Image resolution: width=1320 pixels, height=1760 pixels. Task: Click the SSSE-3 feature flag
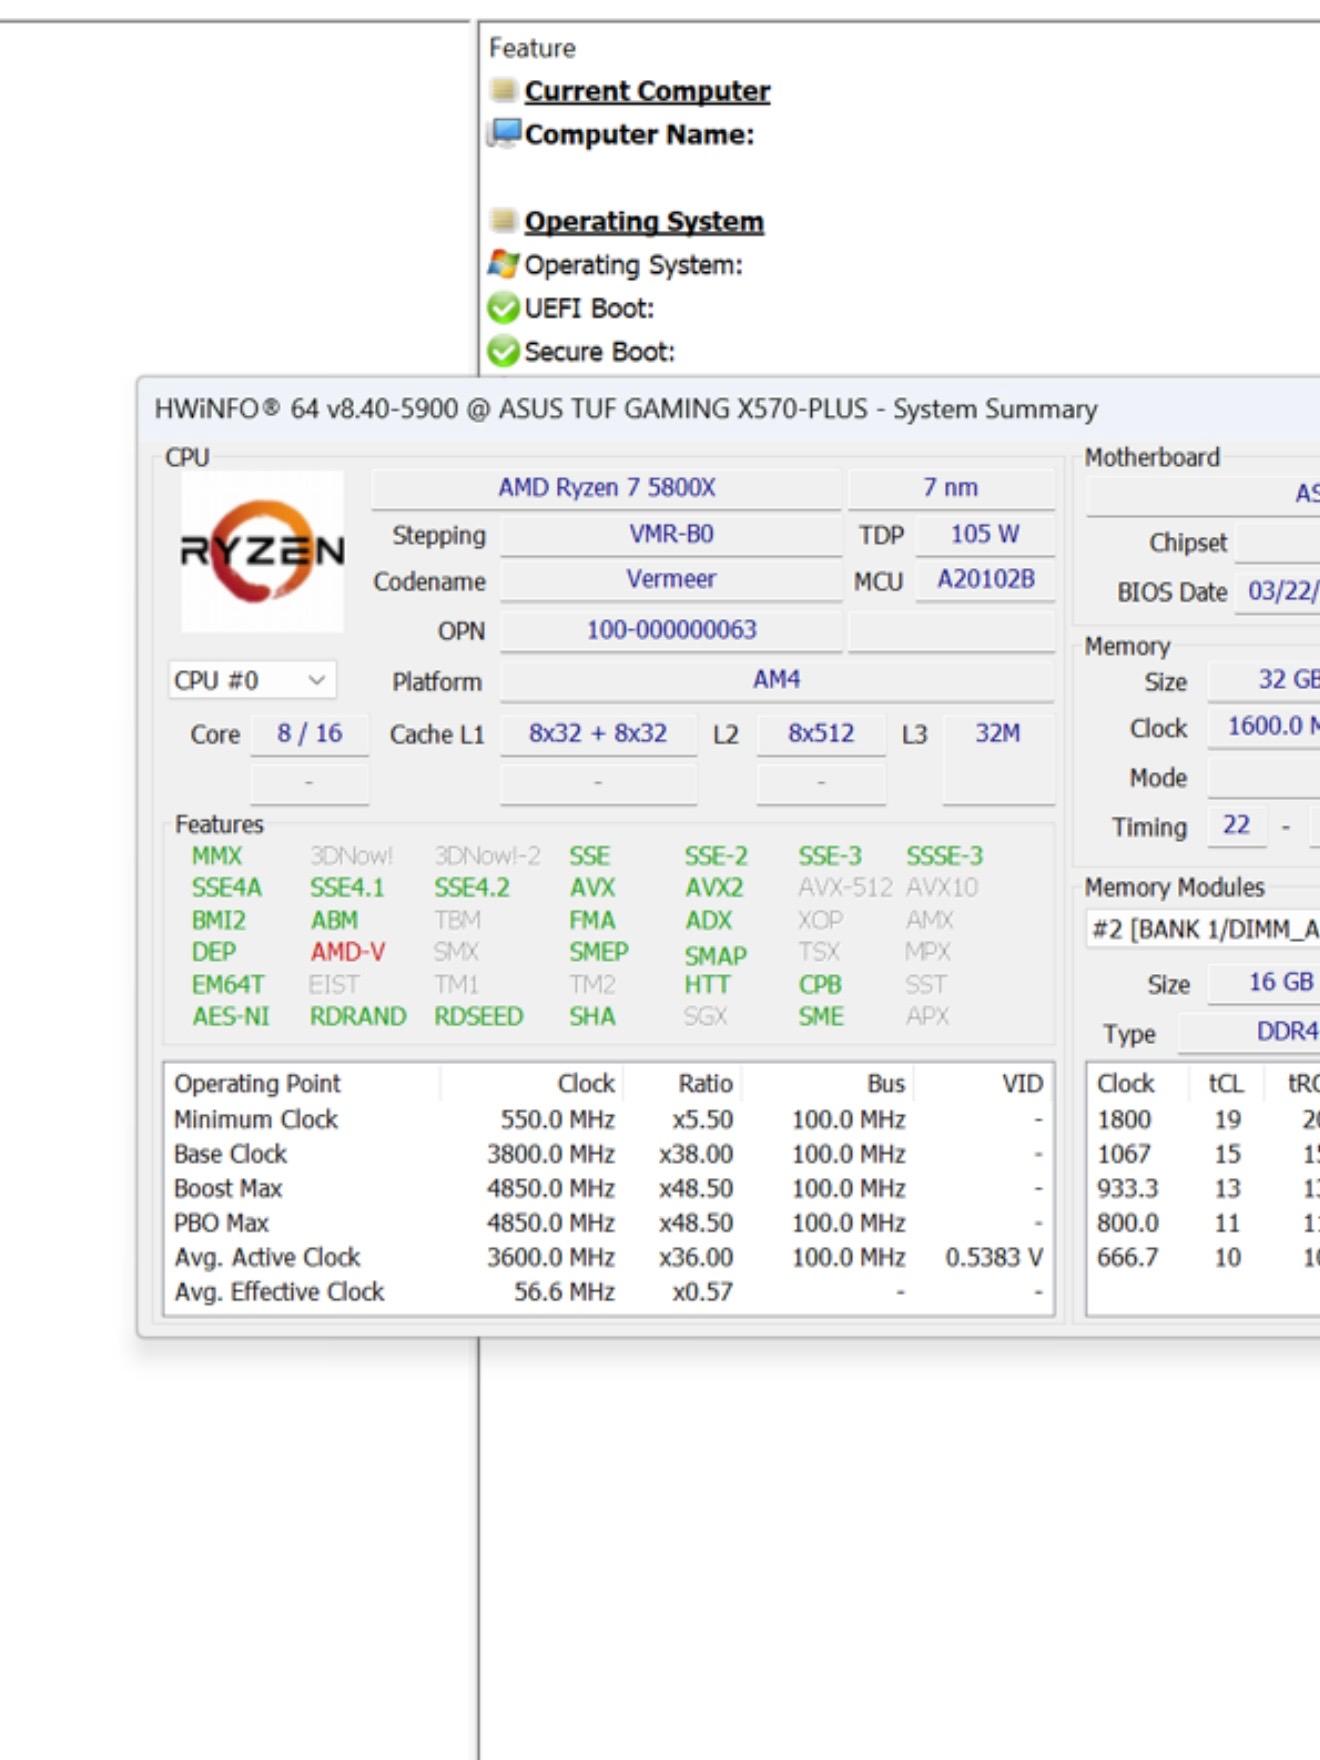(945, 857)
